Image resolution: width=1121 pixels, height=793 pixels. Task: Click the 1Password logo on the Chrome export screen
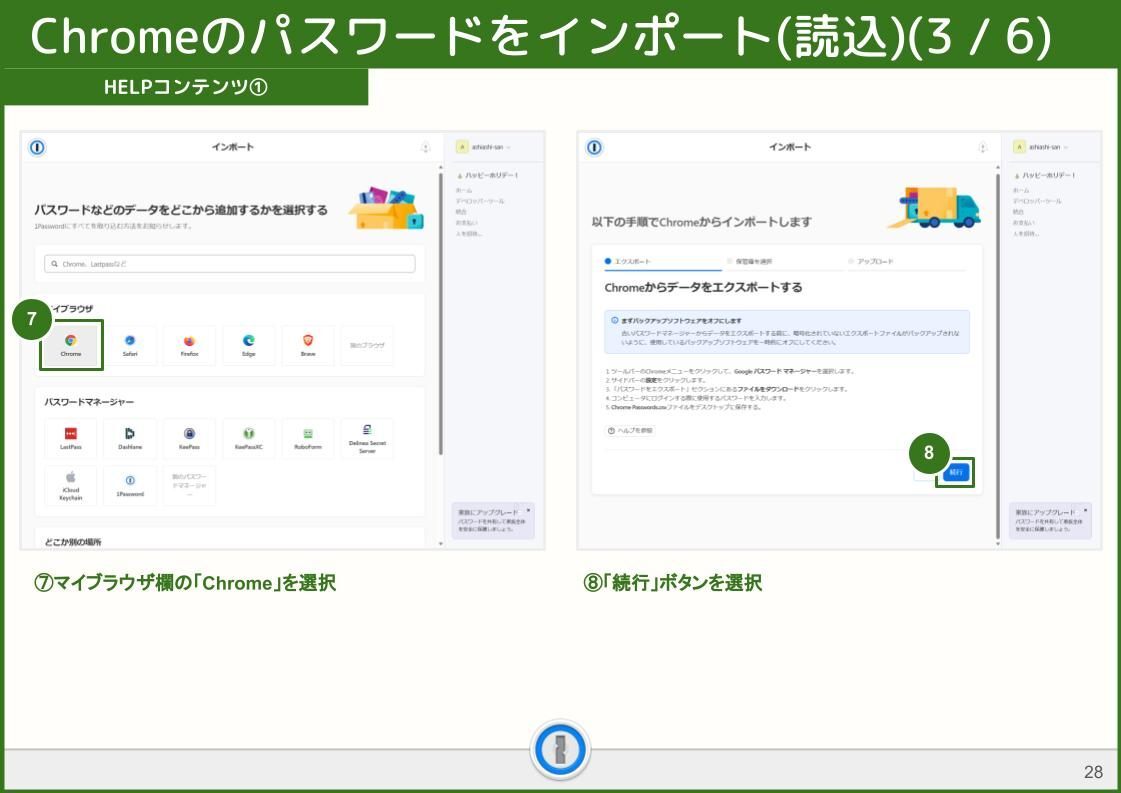pyautogui.click(x=594, y=147)
